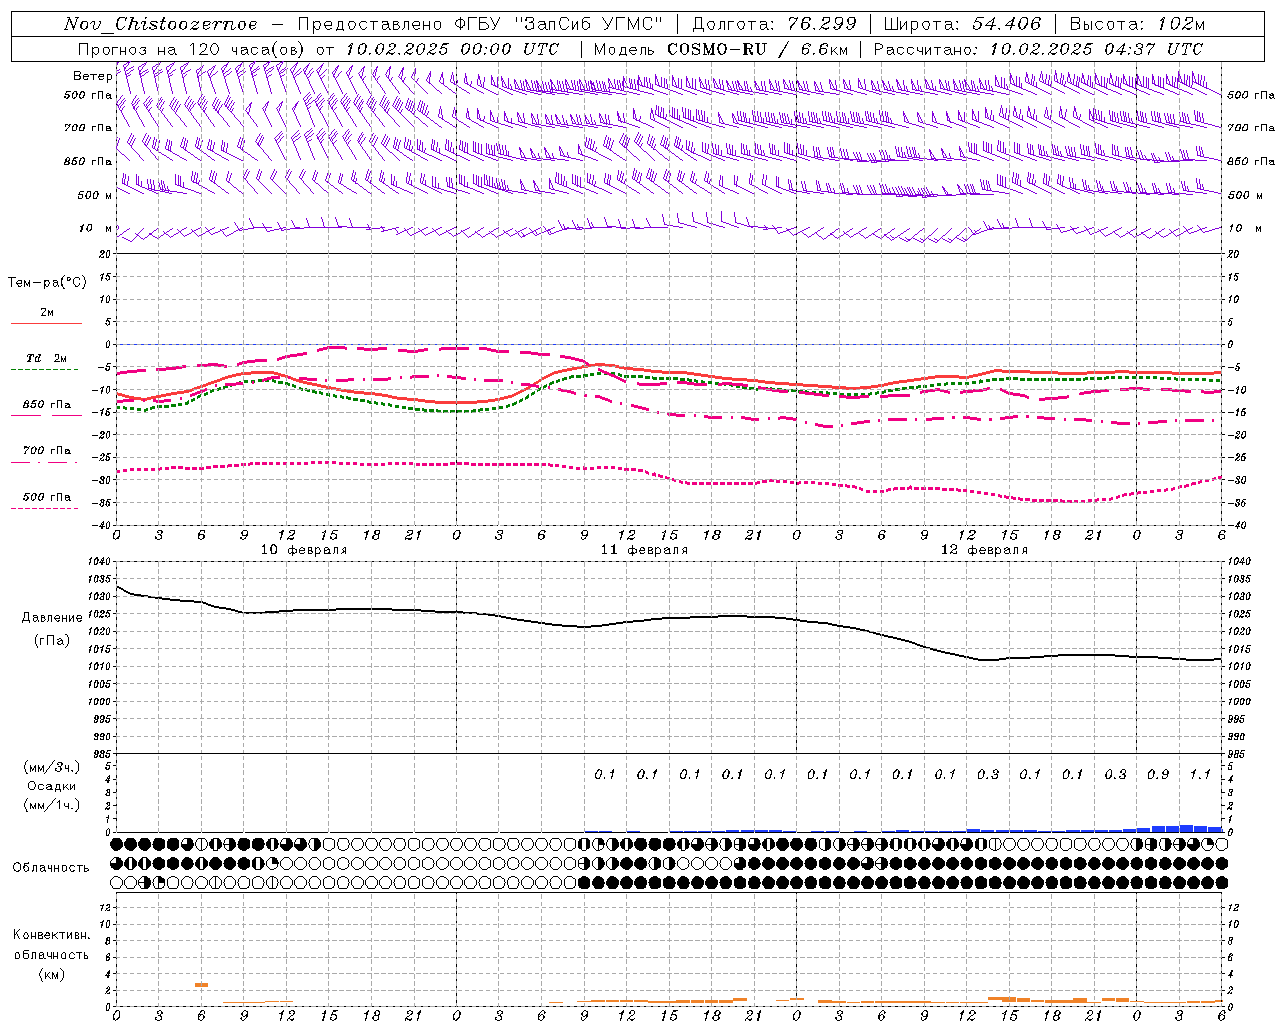The image size is (1280, 1024).
Task: Select the latitude value Широта: 54.406
Action: [x=962, y=24]
